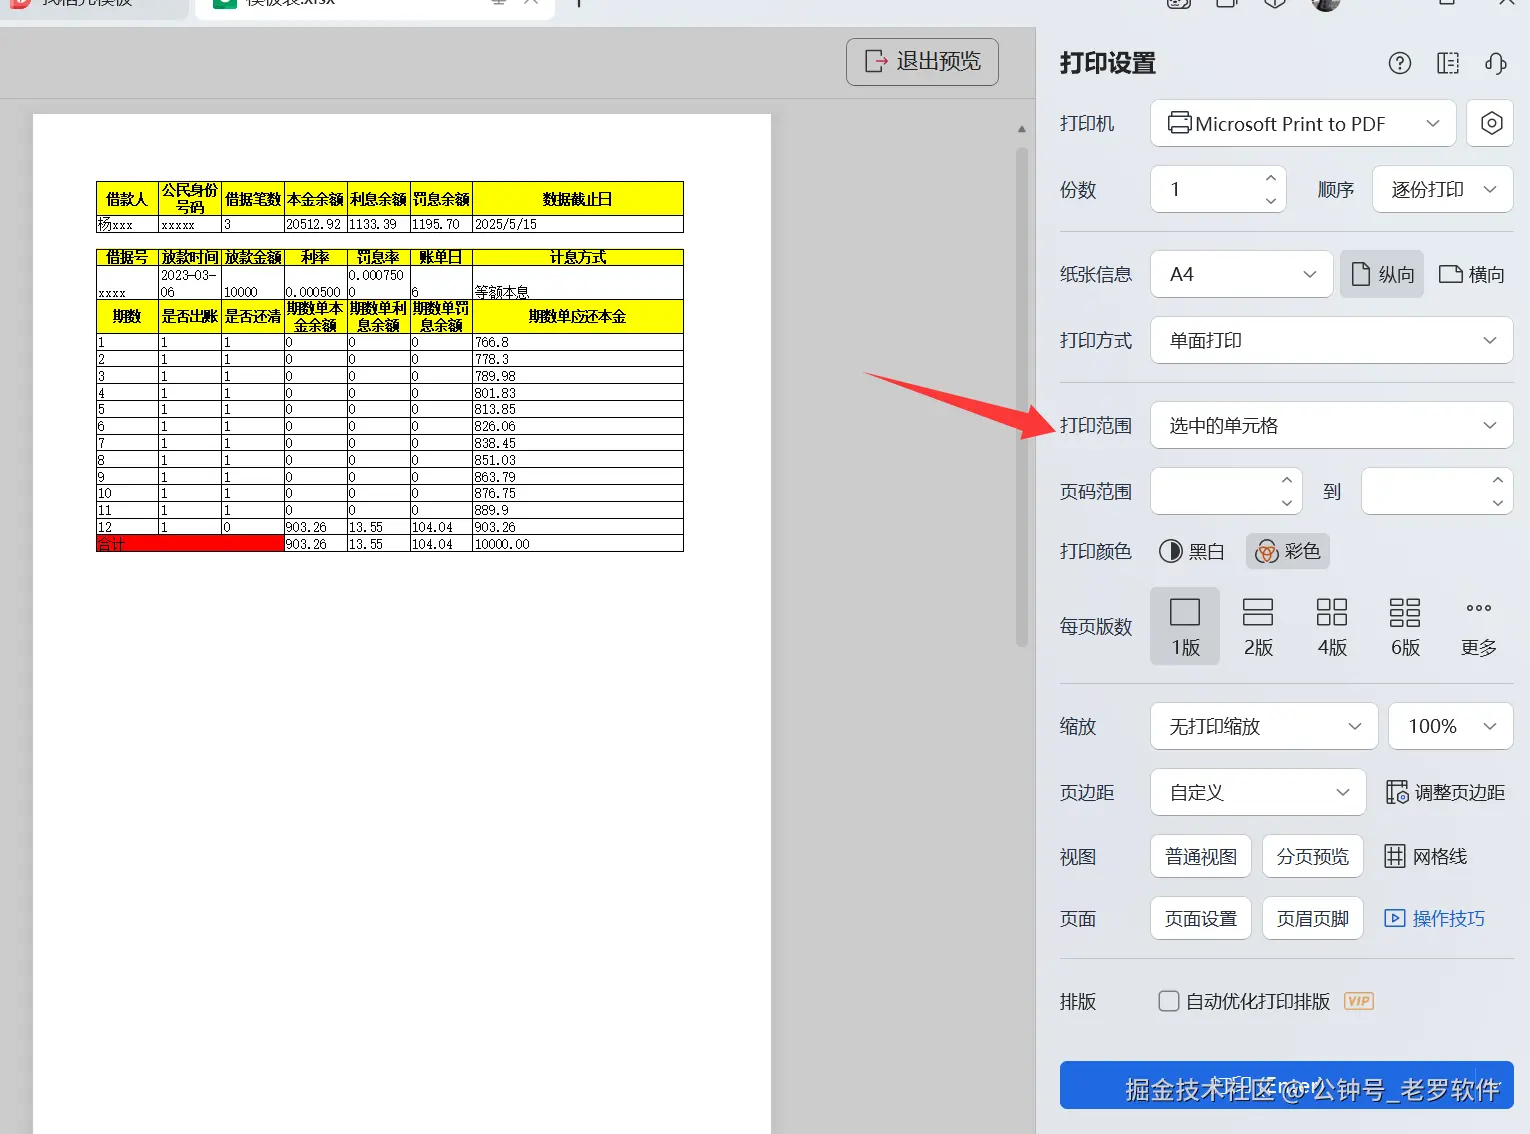Click the 10000.00 total cell
The image size is (1530, 1134).
click(x=578, y=544)
